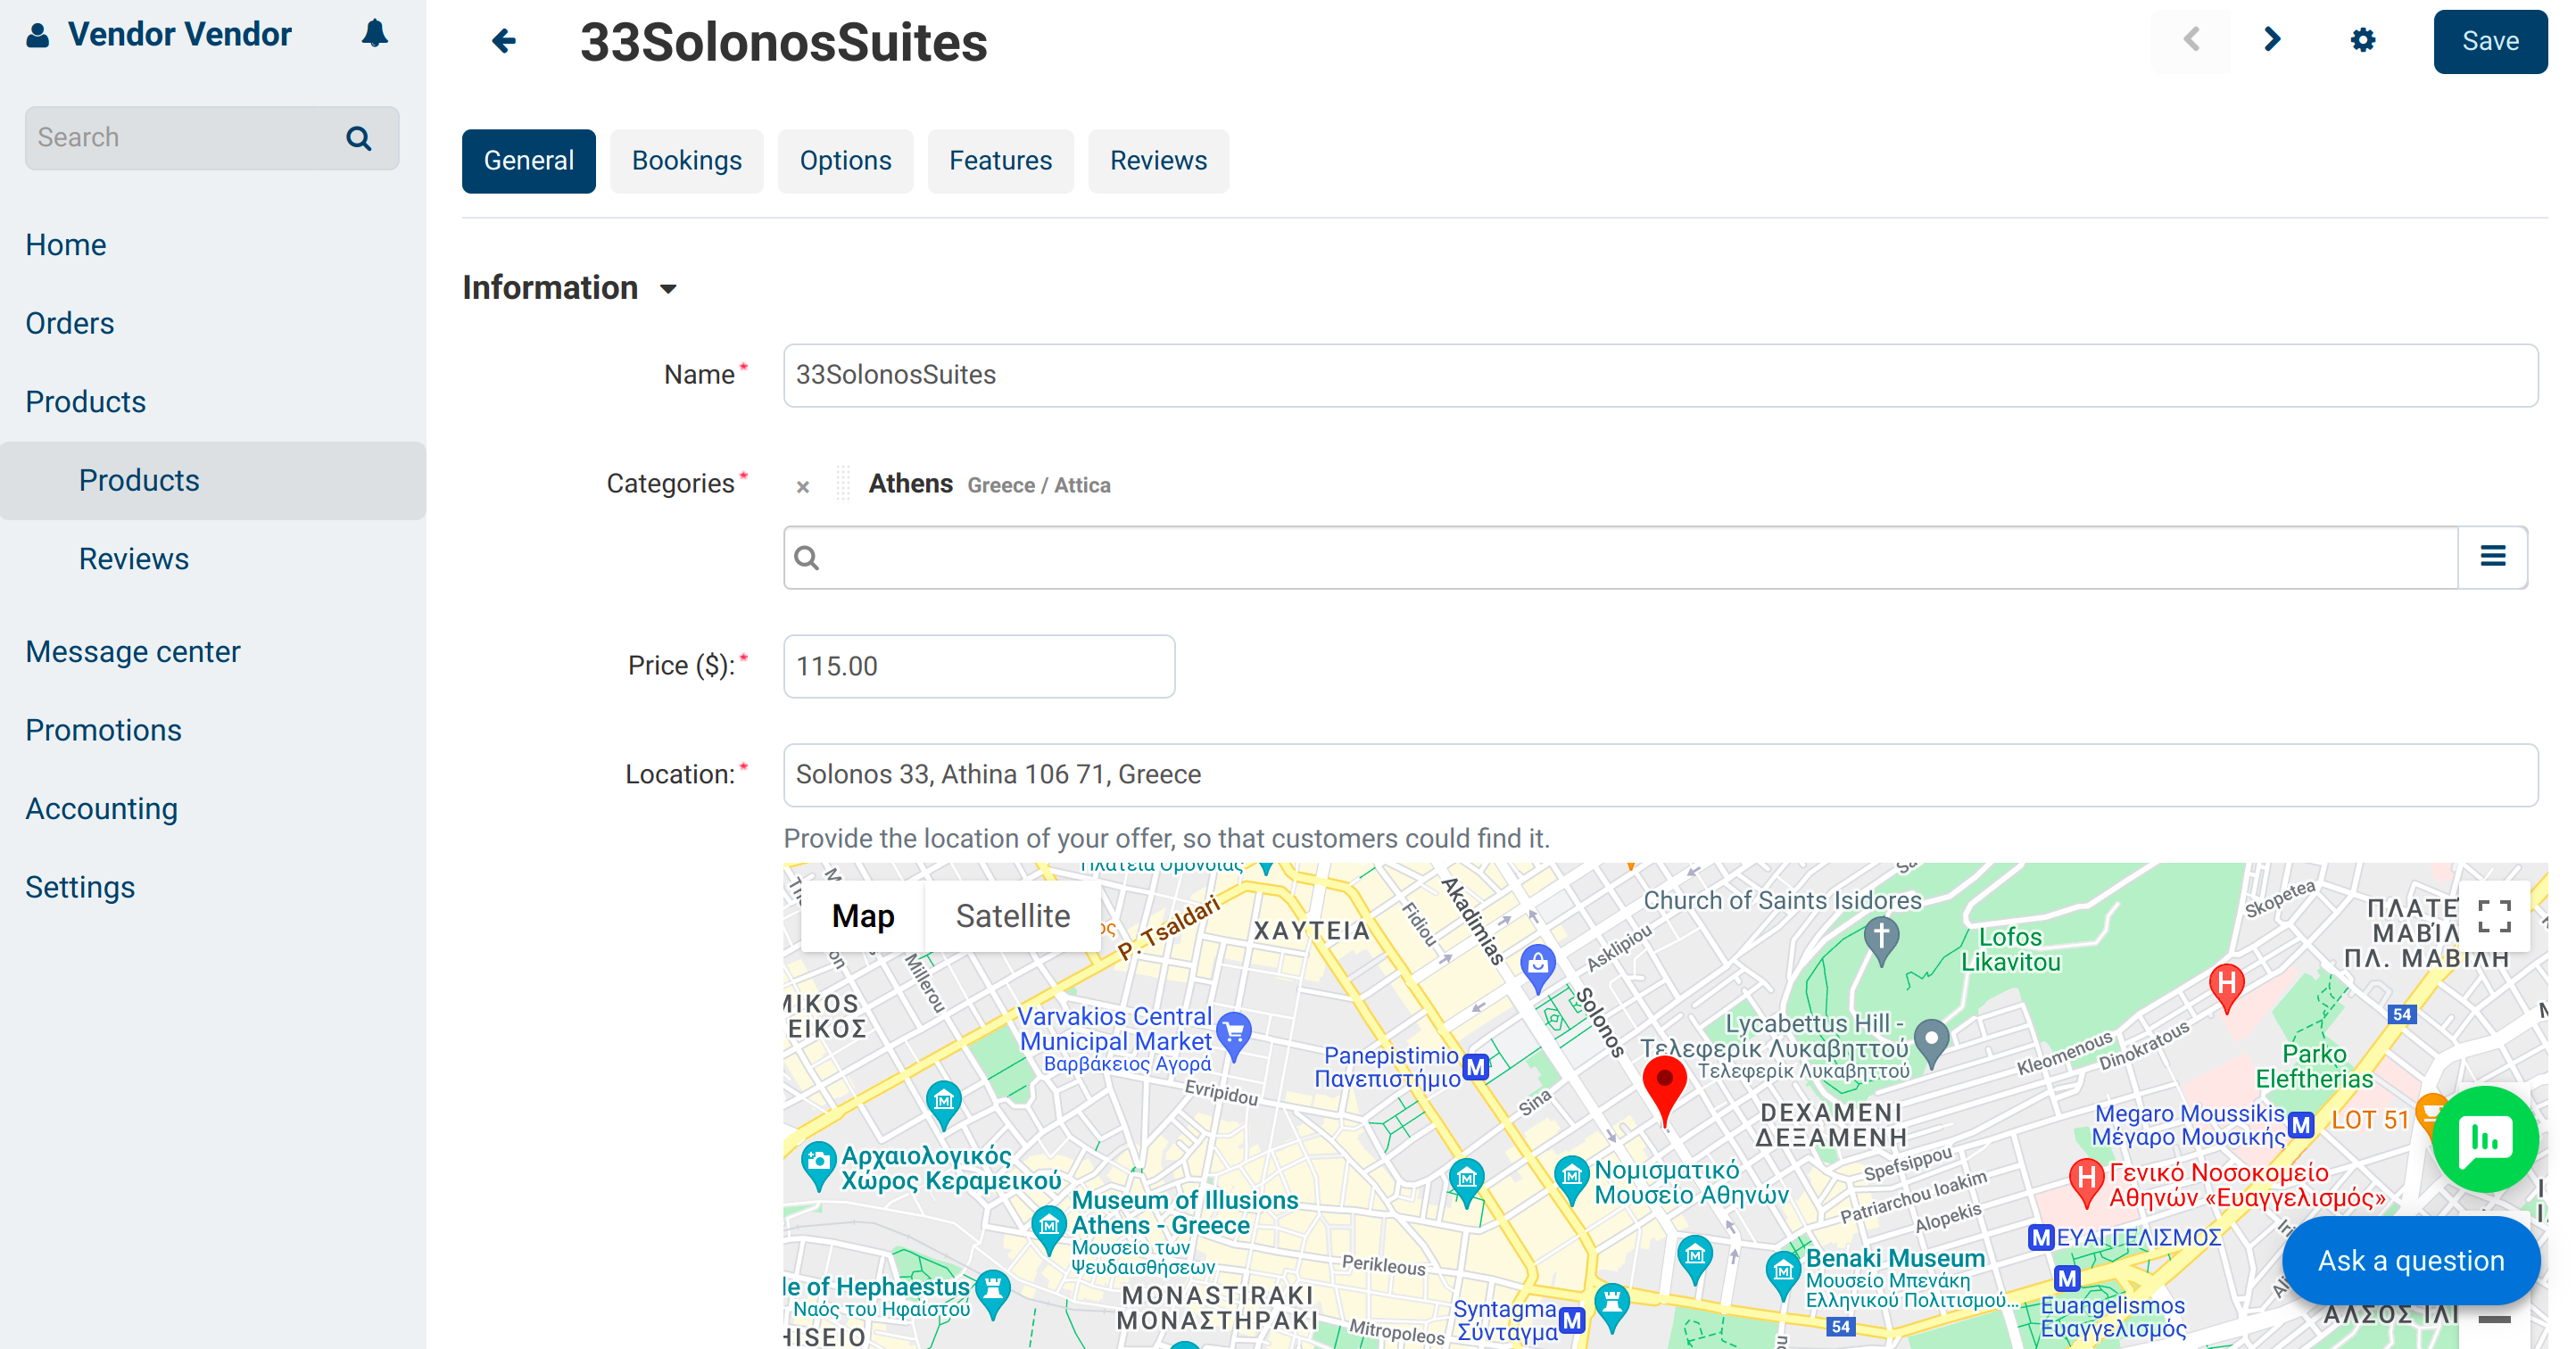Click the red location pin on the map

(1665, 1093)
